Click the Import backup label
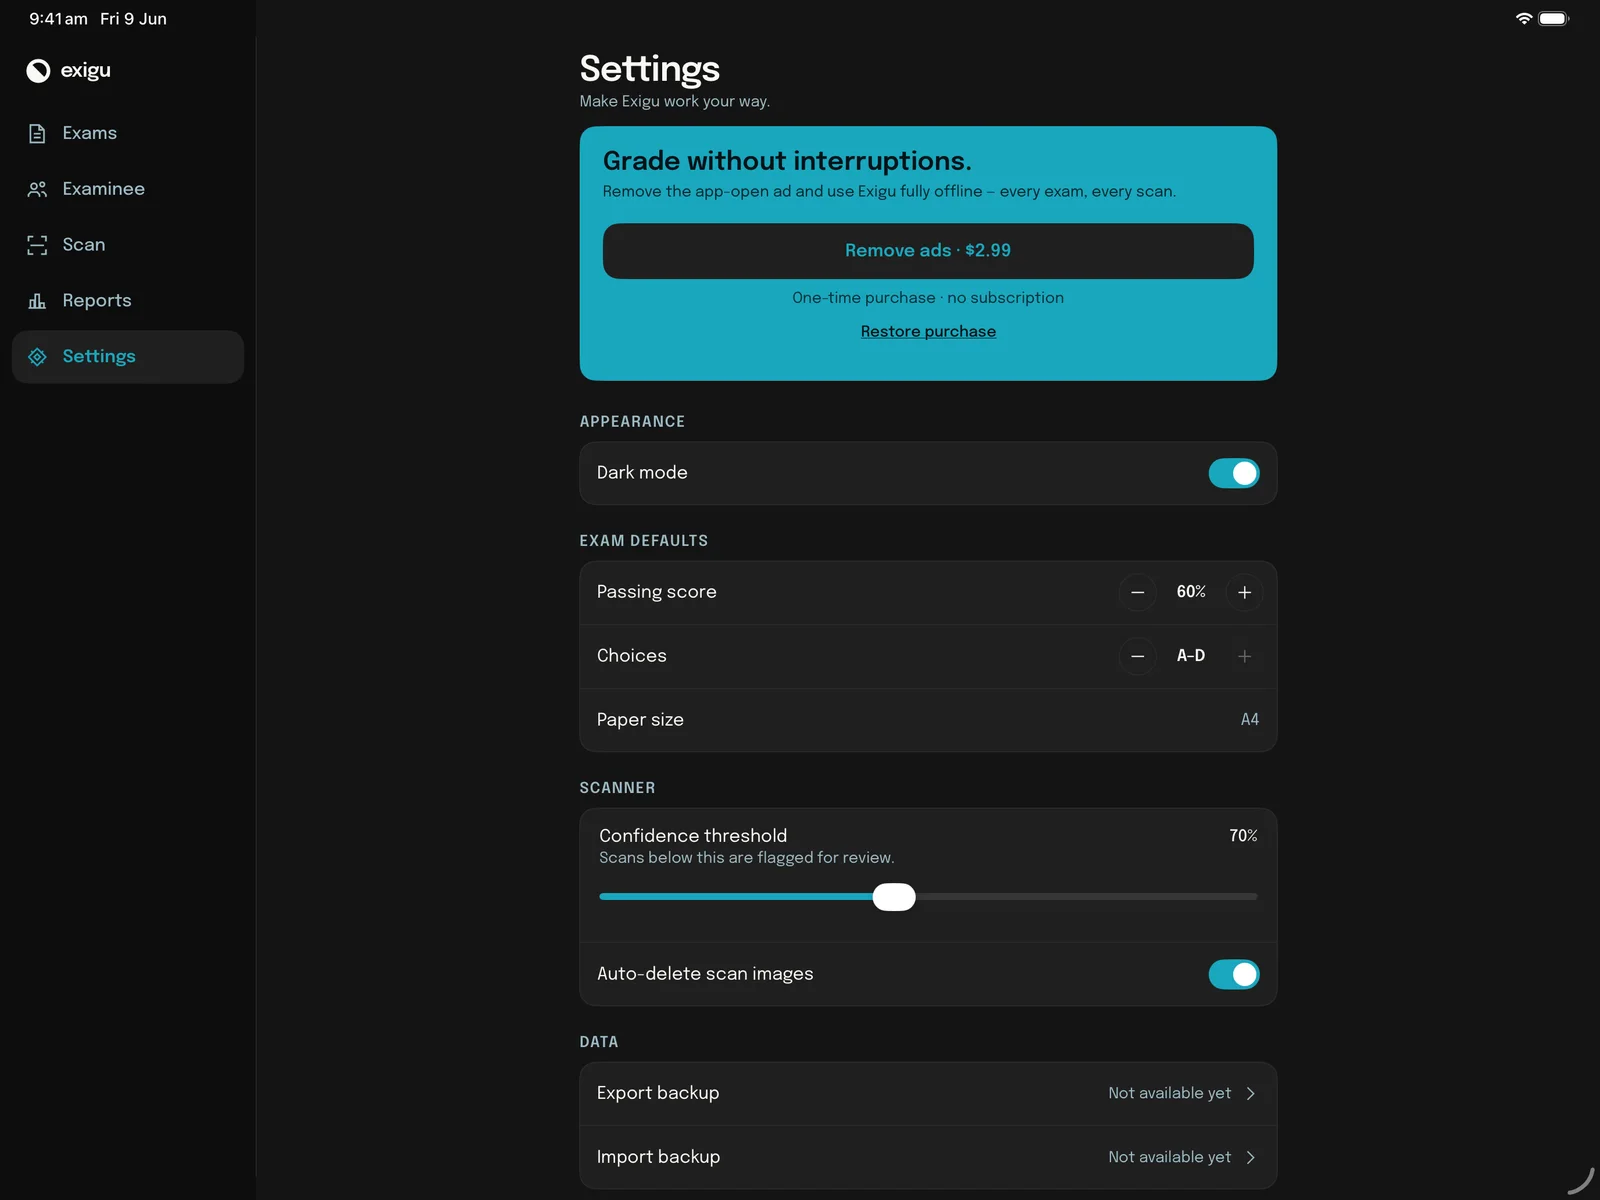 (658, 1158)
